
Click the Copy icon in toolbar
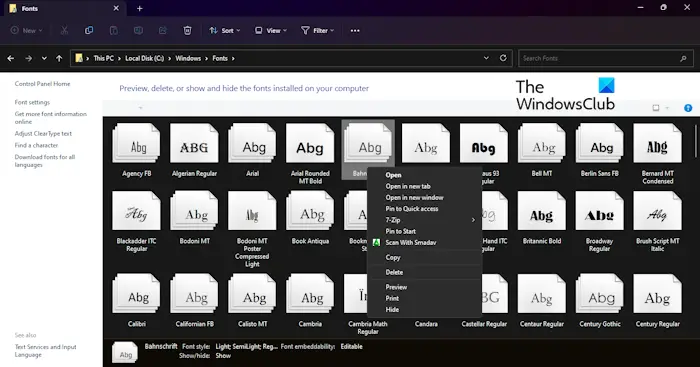pyautogui.click(x=89, y=30)
